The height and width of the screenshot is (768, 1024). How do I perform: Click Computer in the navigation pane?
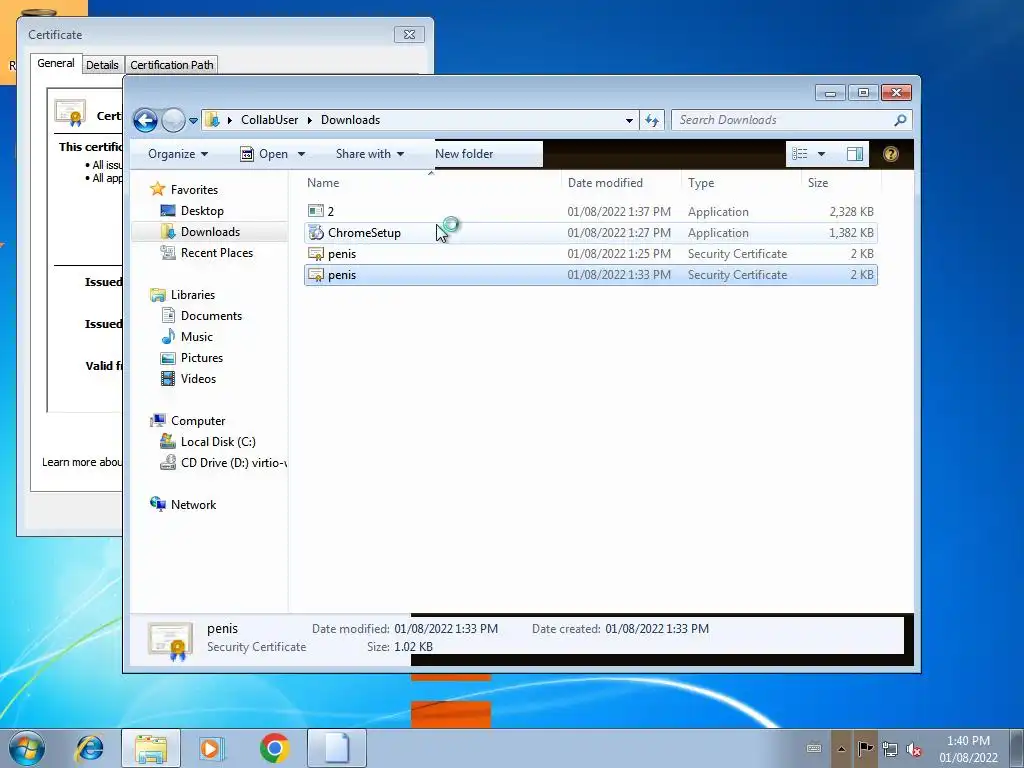[x=198, y=421]
